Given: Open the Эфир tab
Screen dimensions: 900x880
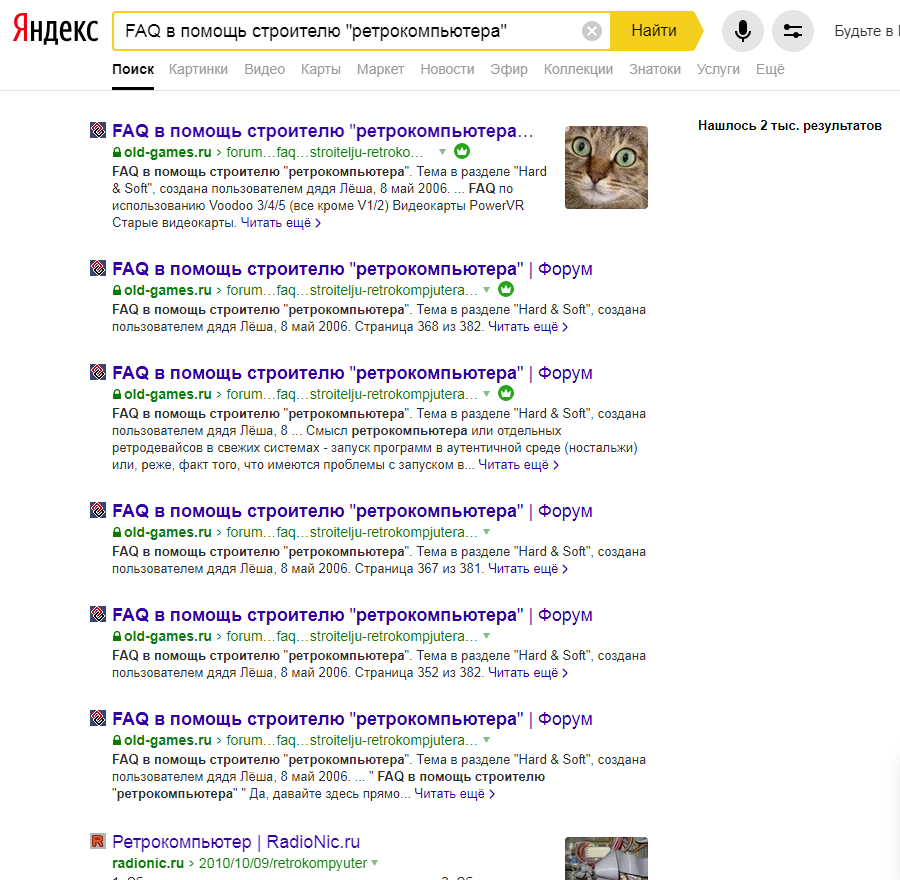Looking at the screenshot, I should coord(509,69).
